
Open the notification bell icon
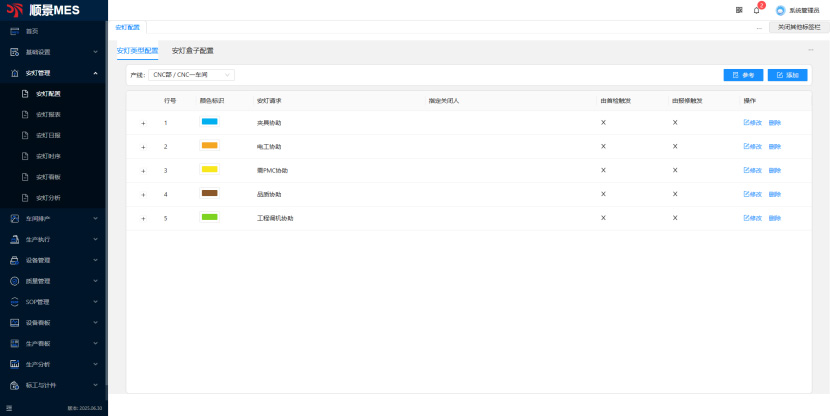[x=757, y=10]
